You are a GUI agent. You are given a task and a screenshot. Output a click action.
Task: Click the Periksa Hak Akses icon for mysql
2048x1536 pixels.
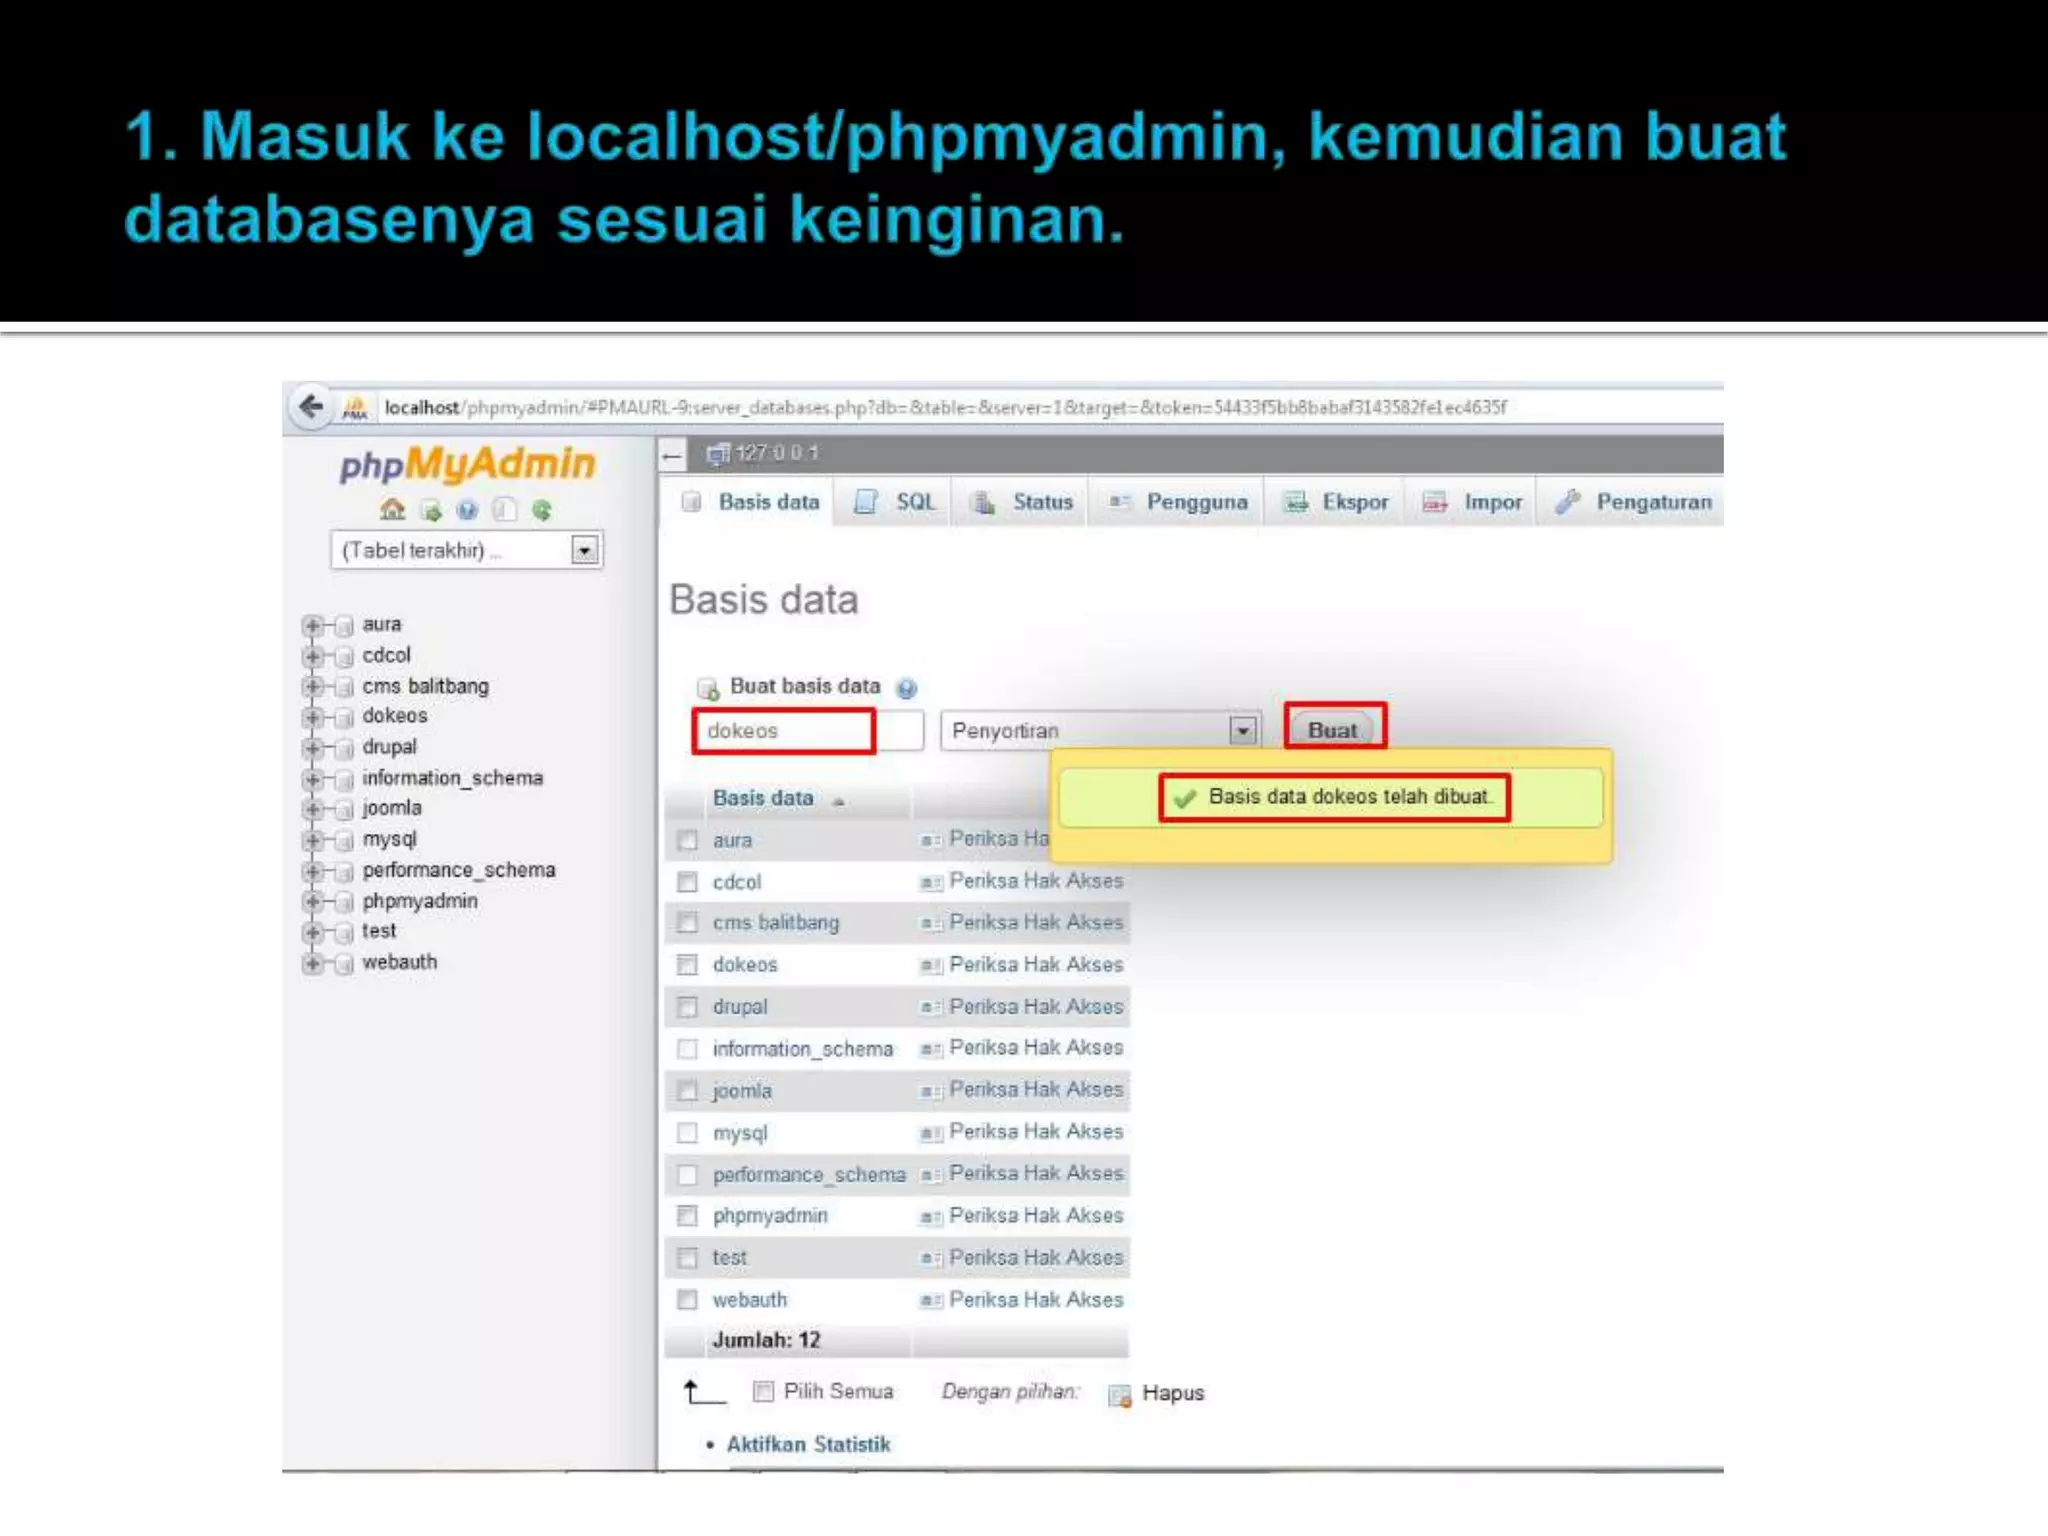(x=930, y=1133)
